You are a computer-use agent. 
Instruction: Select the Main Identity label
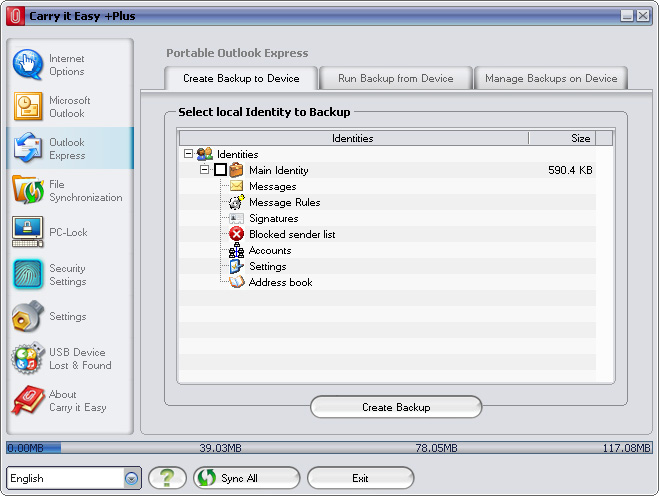[x=279, y=170]
